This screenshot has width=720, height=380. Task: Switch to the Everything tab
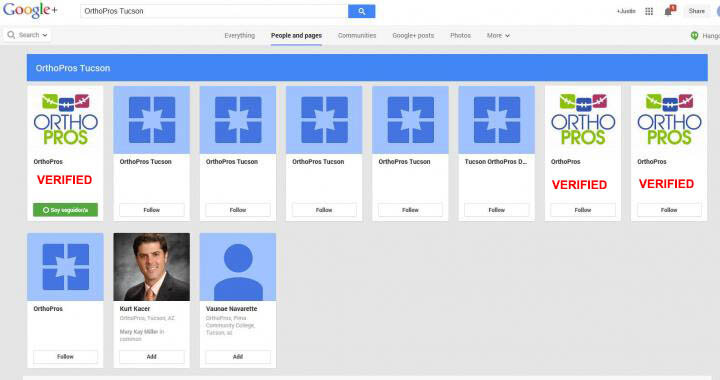click(x=239, y=35)
